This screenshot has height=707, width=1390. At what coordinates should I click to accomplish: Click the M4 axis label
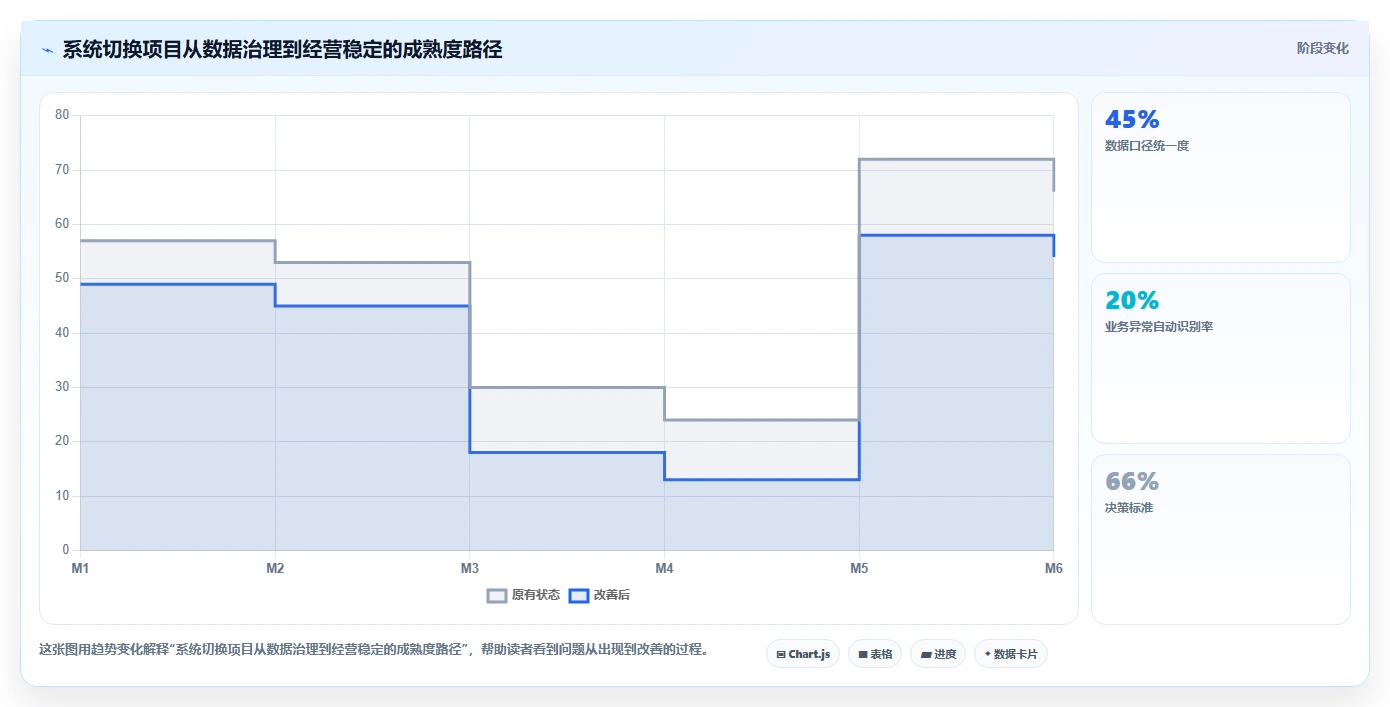664,569
